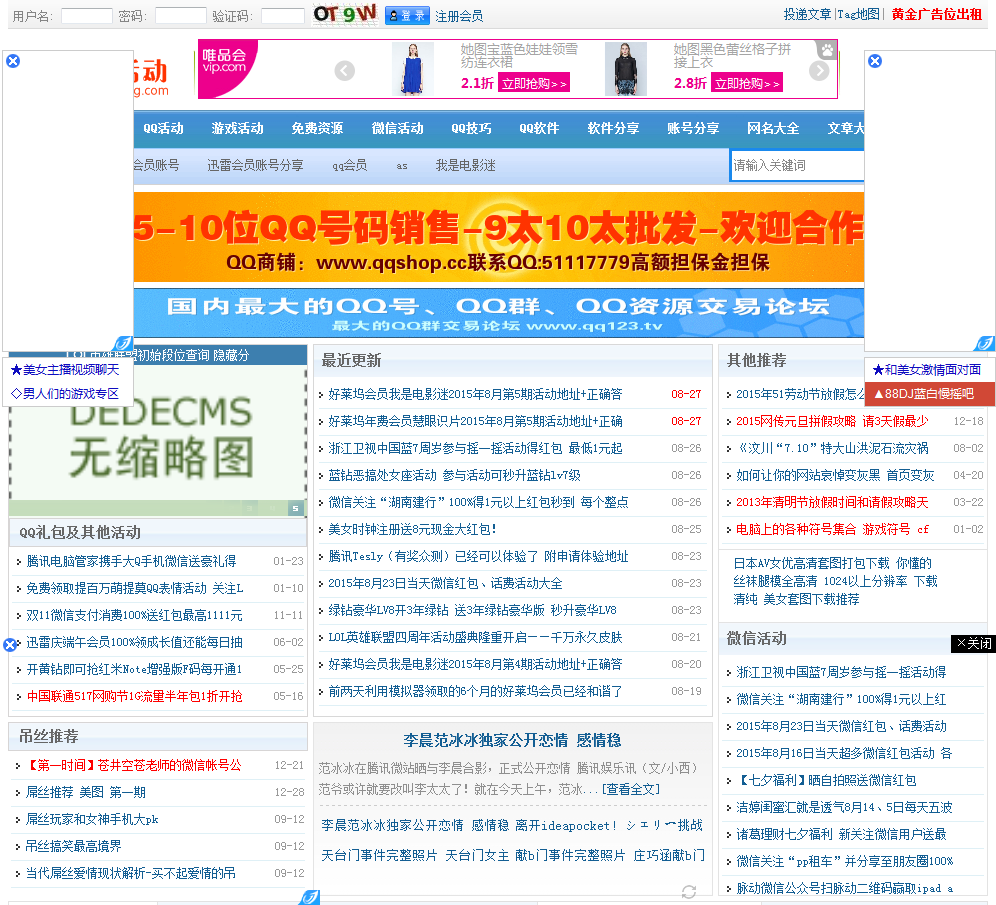996x905 pixels.
Task: Click the qq会员 sub-link
Action: 350,165
